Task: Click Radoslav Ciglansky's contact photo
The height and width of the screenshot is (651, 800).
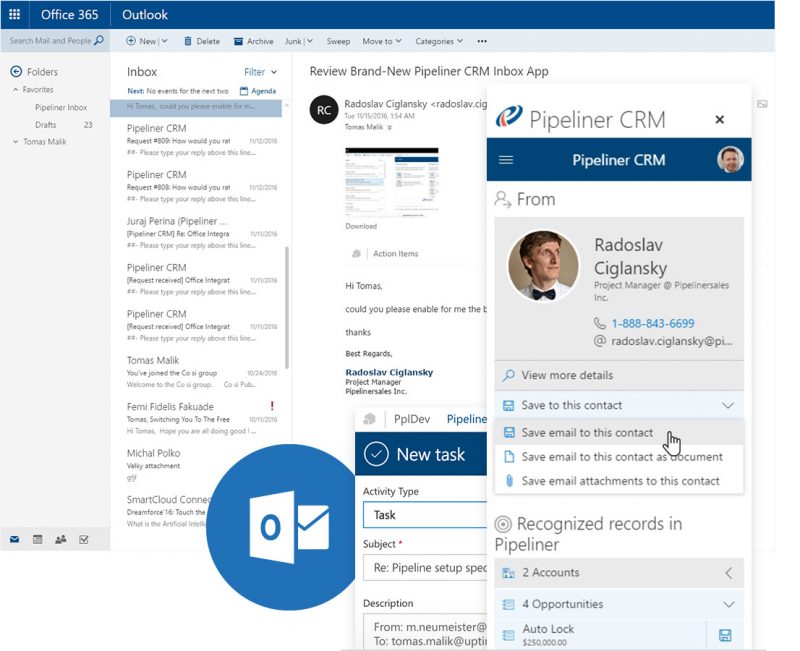Action: (x=543, y=266)
